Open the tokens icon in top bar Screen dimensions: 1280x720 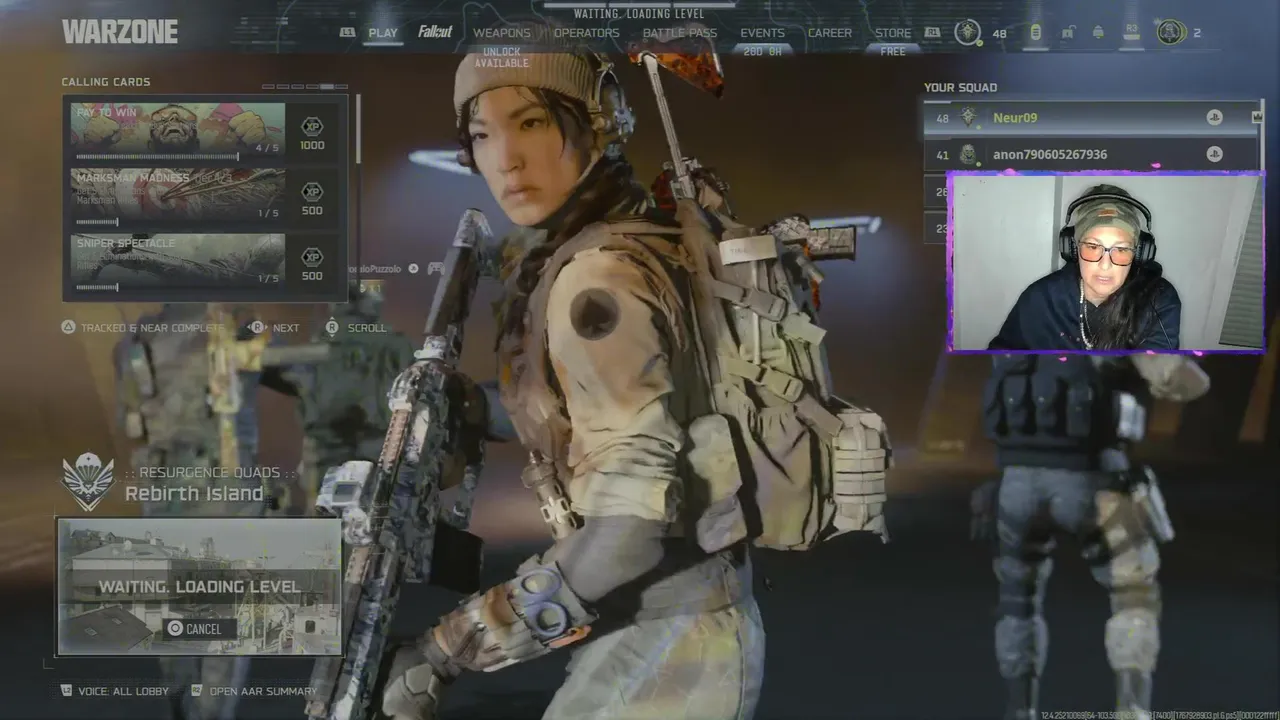pos(1035,33)
